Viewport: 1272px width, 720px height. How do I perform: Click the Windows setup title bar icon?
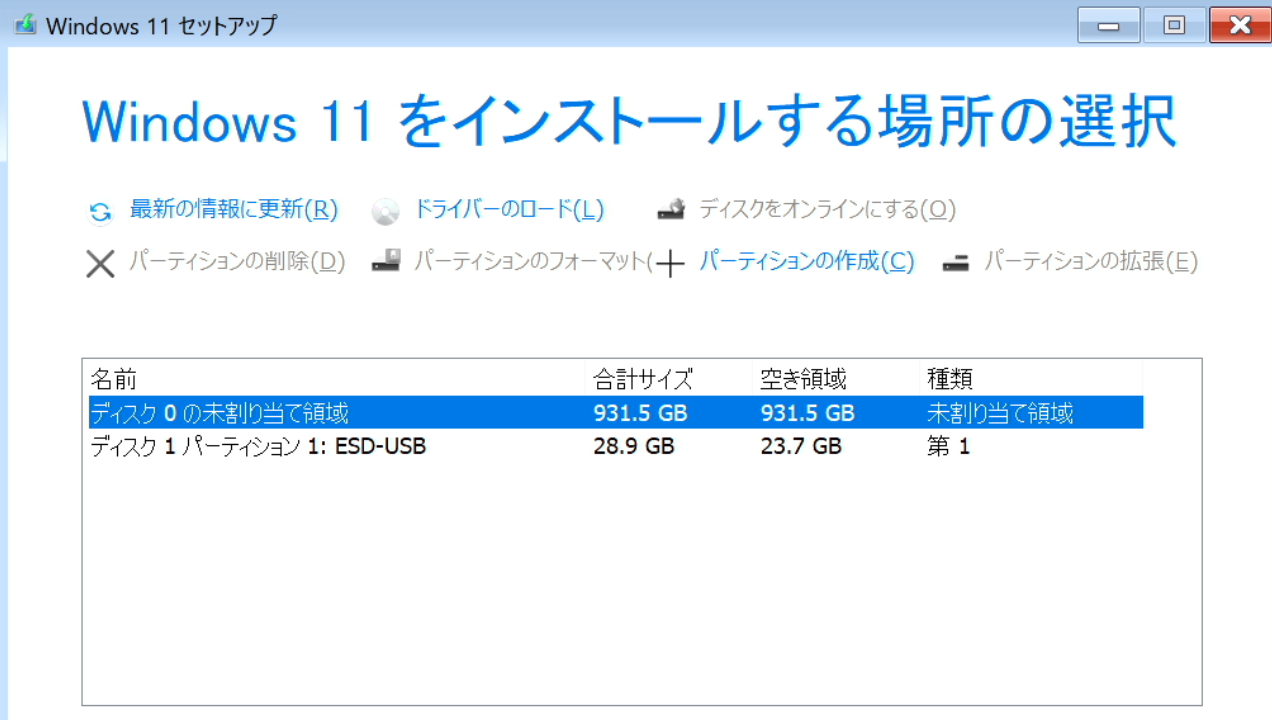click(25, 24)
